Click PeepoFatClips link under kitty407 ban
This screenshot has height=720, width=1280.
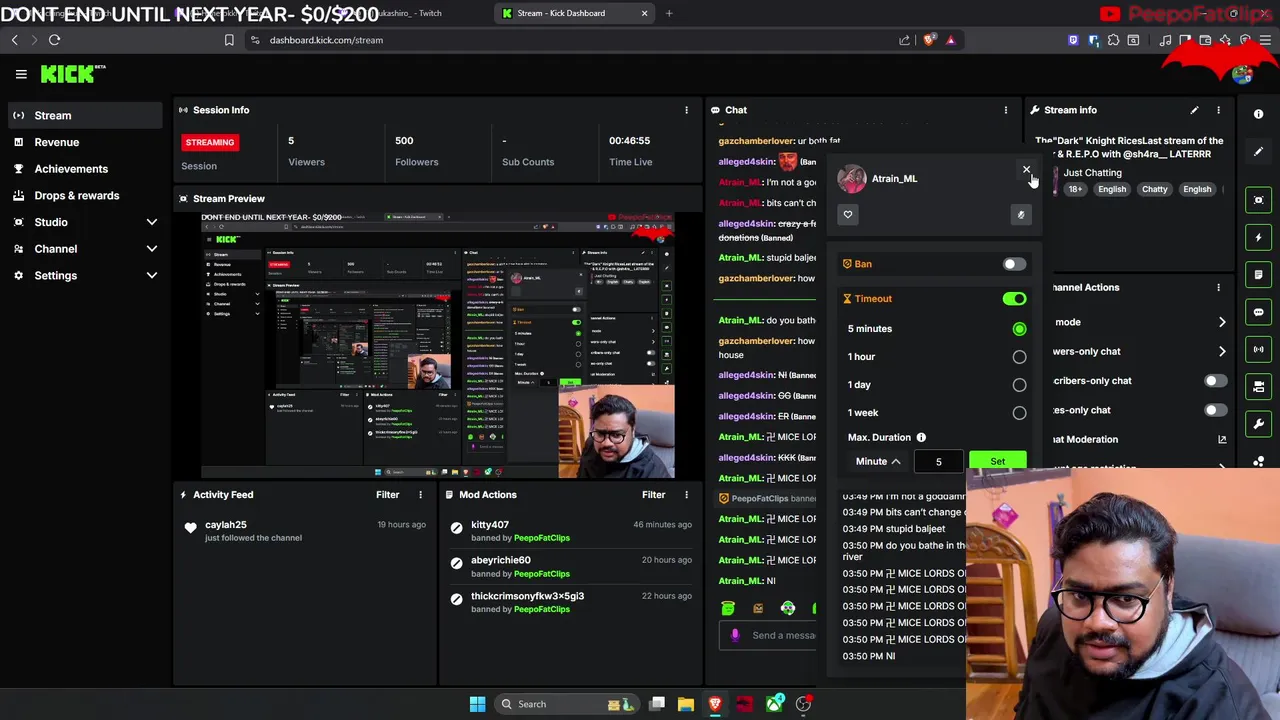pos(541,538)
